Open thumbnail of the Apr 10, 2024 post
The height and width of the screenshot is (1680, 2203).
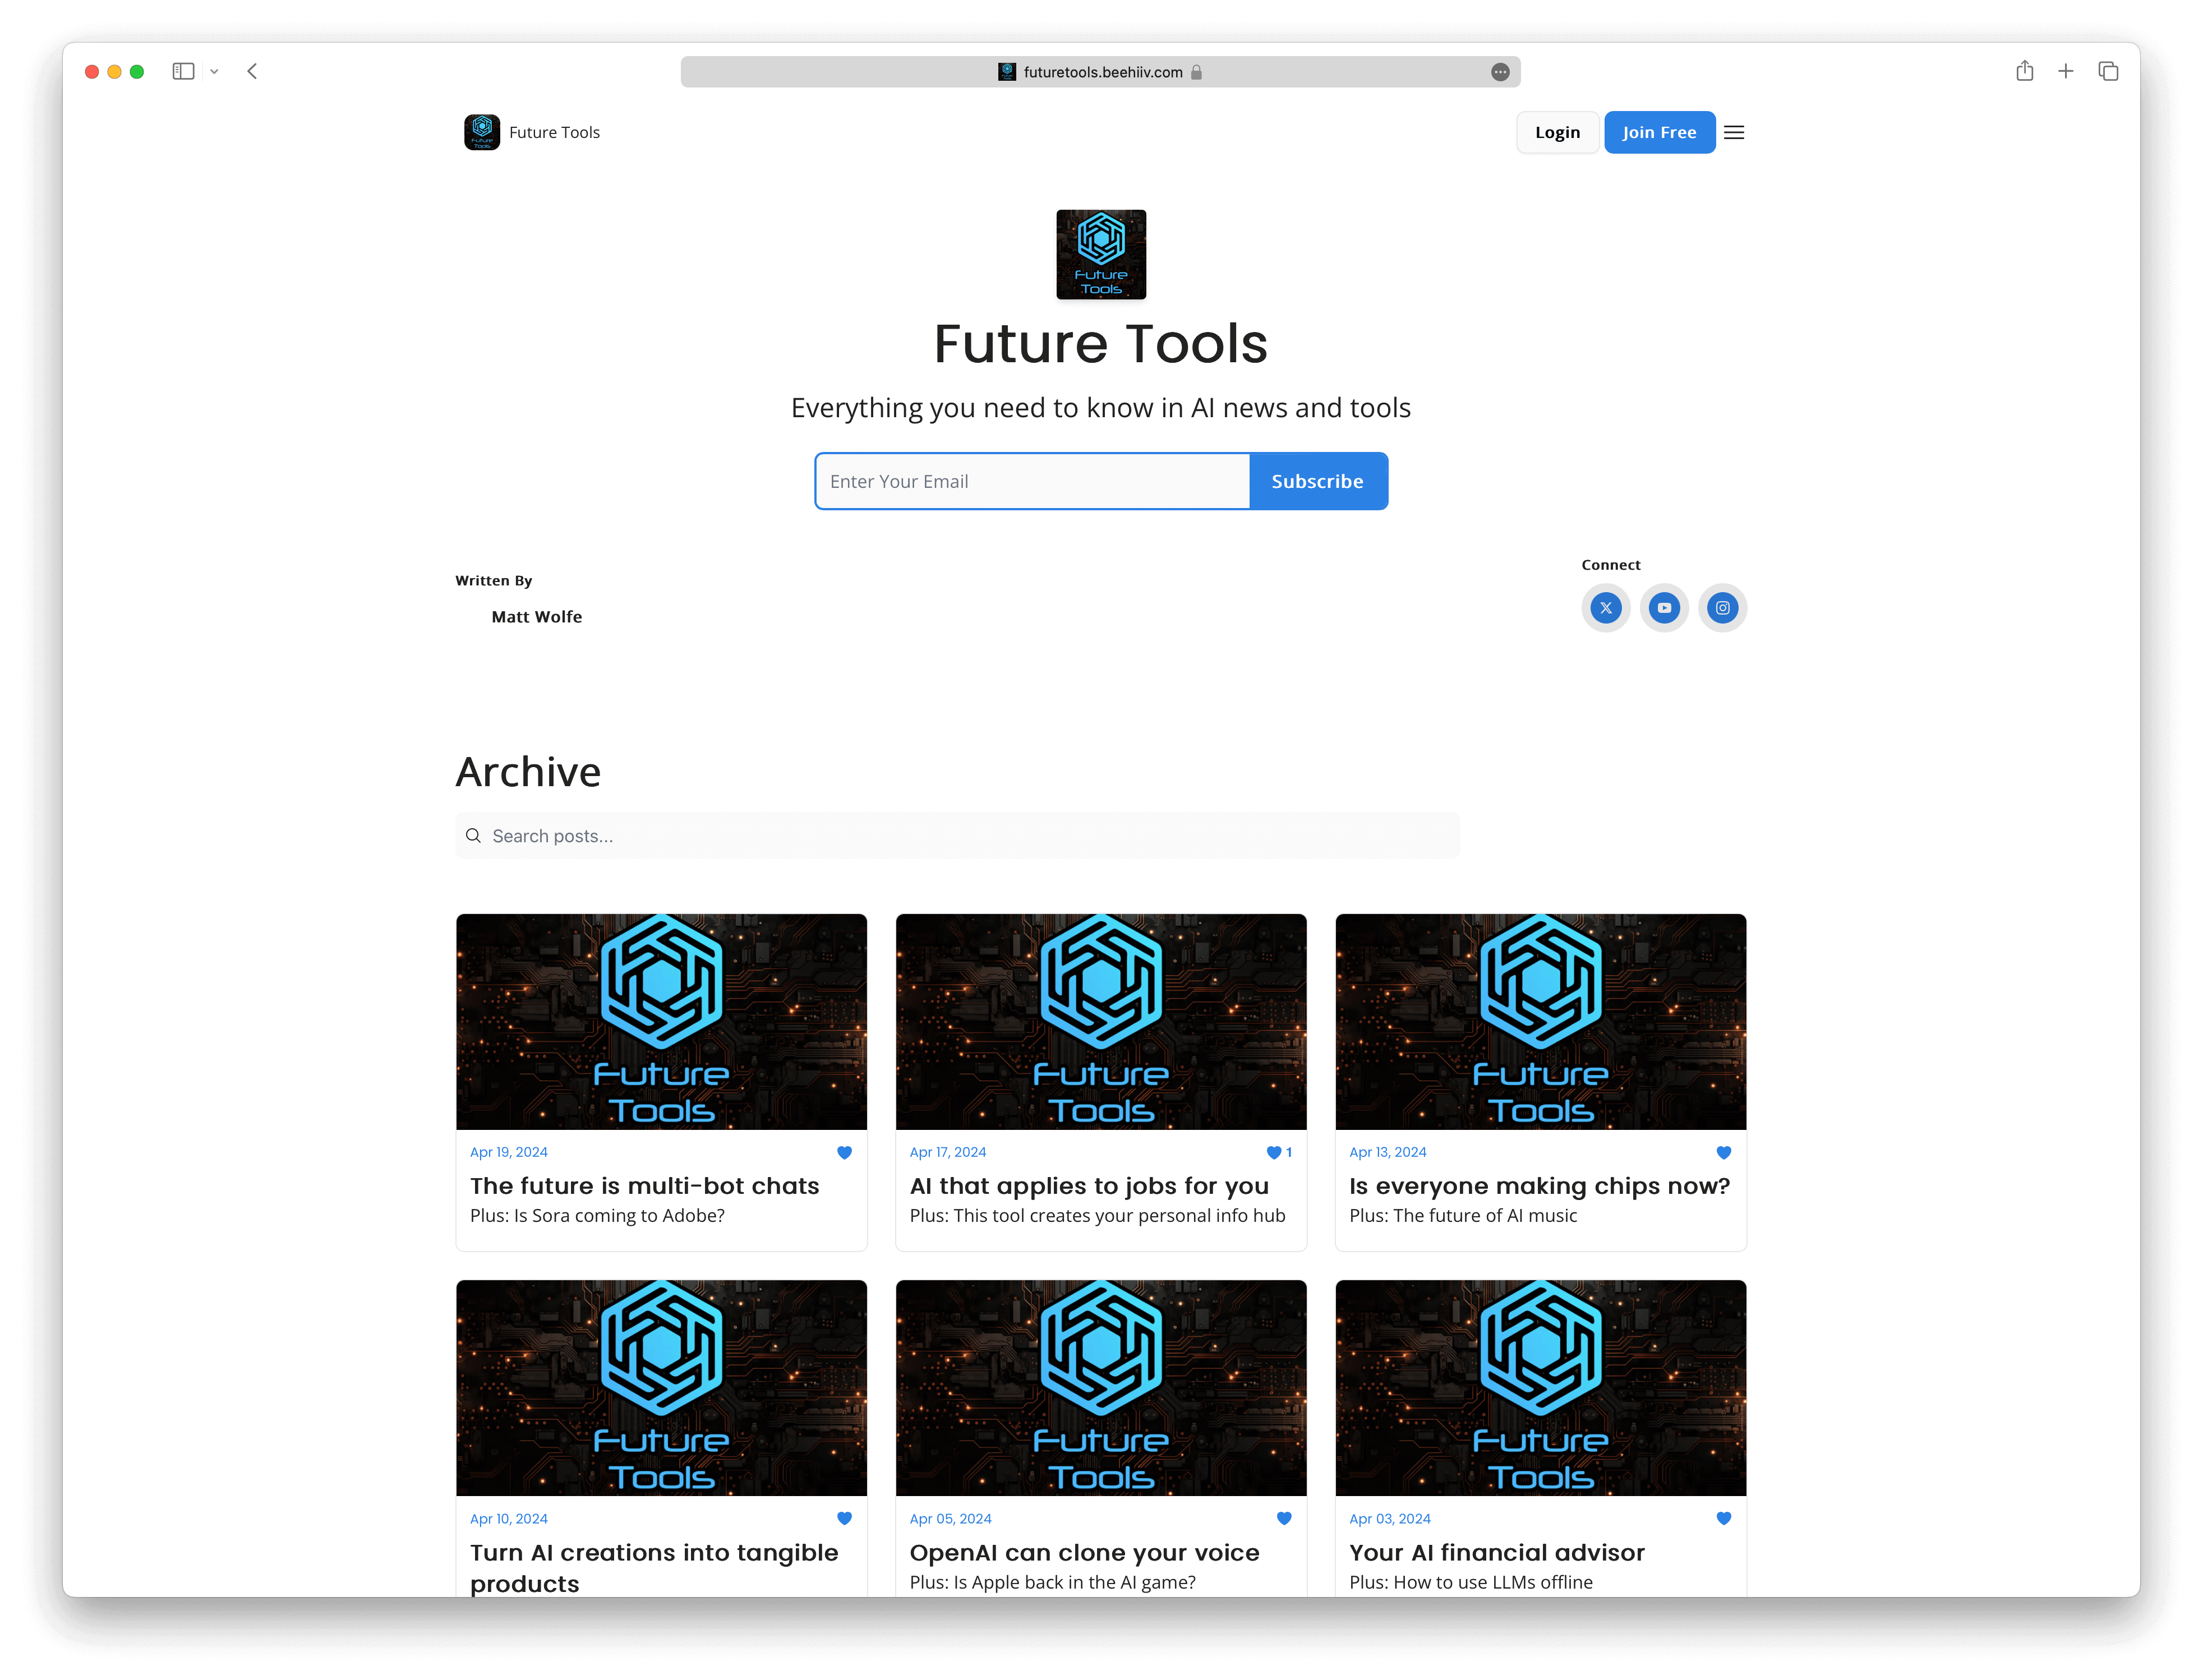tap(661, 1388)
